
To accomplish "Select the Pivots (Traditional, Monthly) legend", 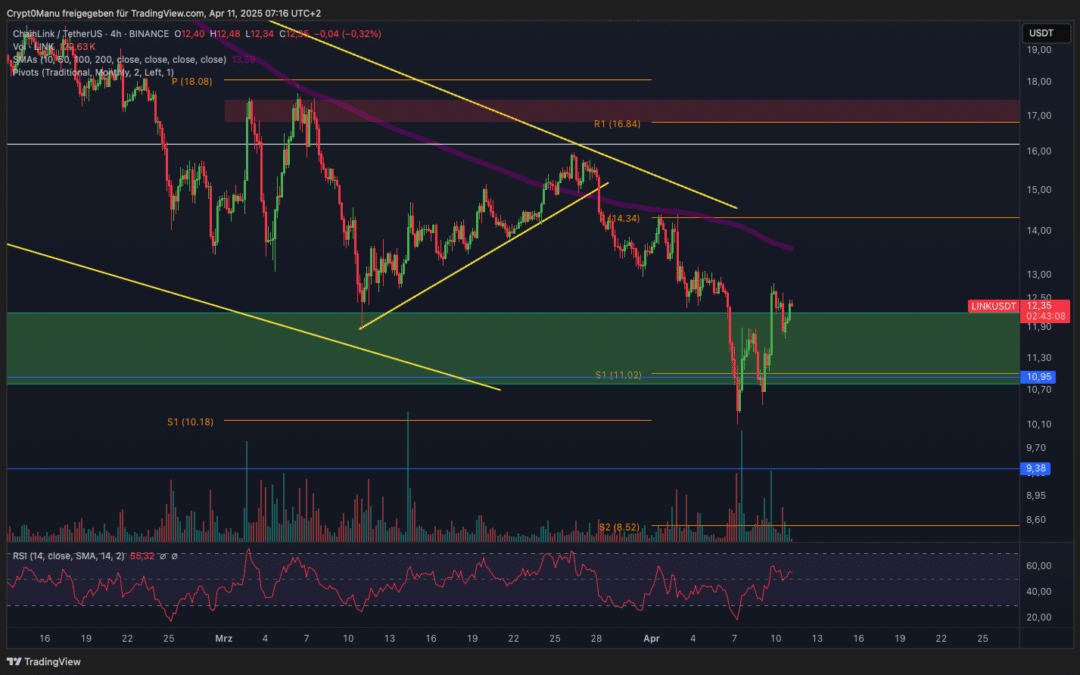I will (x=93, y=72).
